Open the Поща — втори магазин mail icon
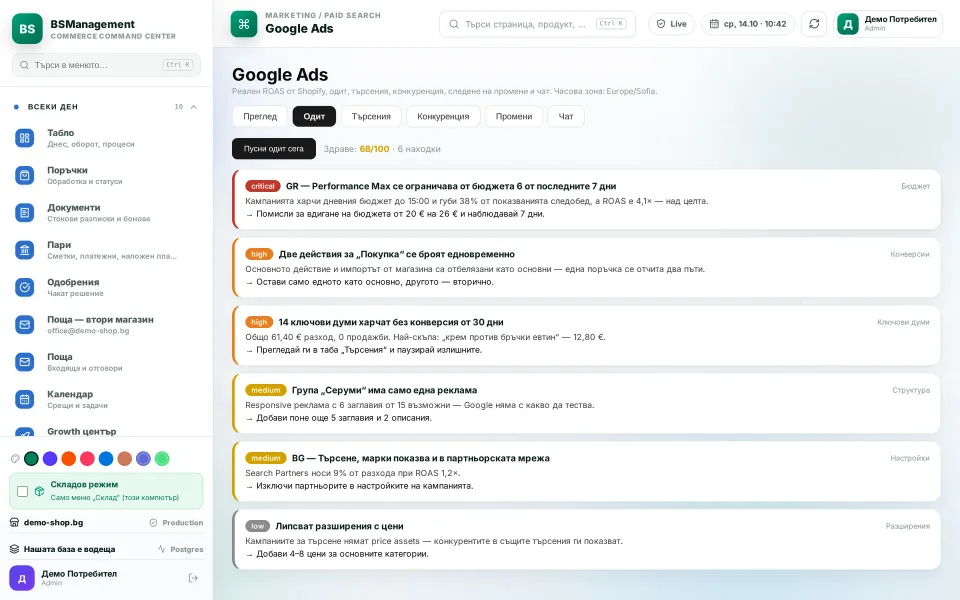Viewport: 960px width, 600px height. 24,324
